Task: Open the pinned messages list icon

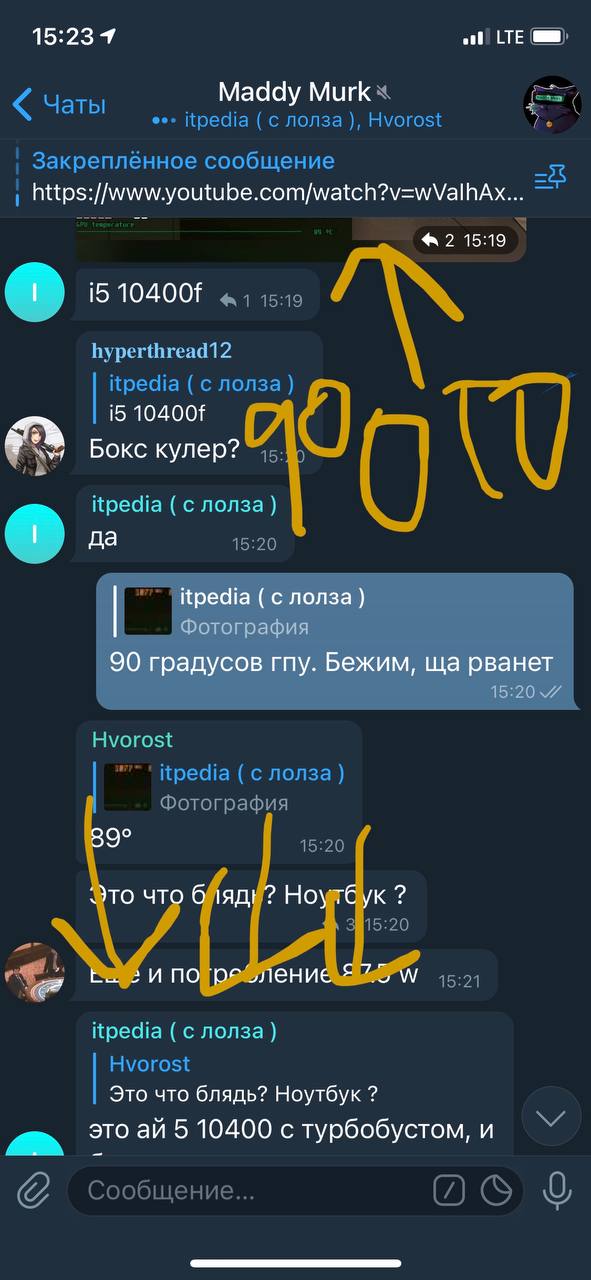Action: click(550, 178)
